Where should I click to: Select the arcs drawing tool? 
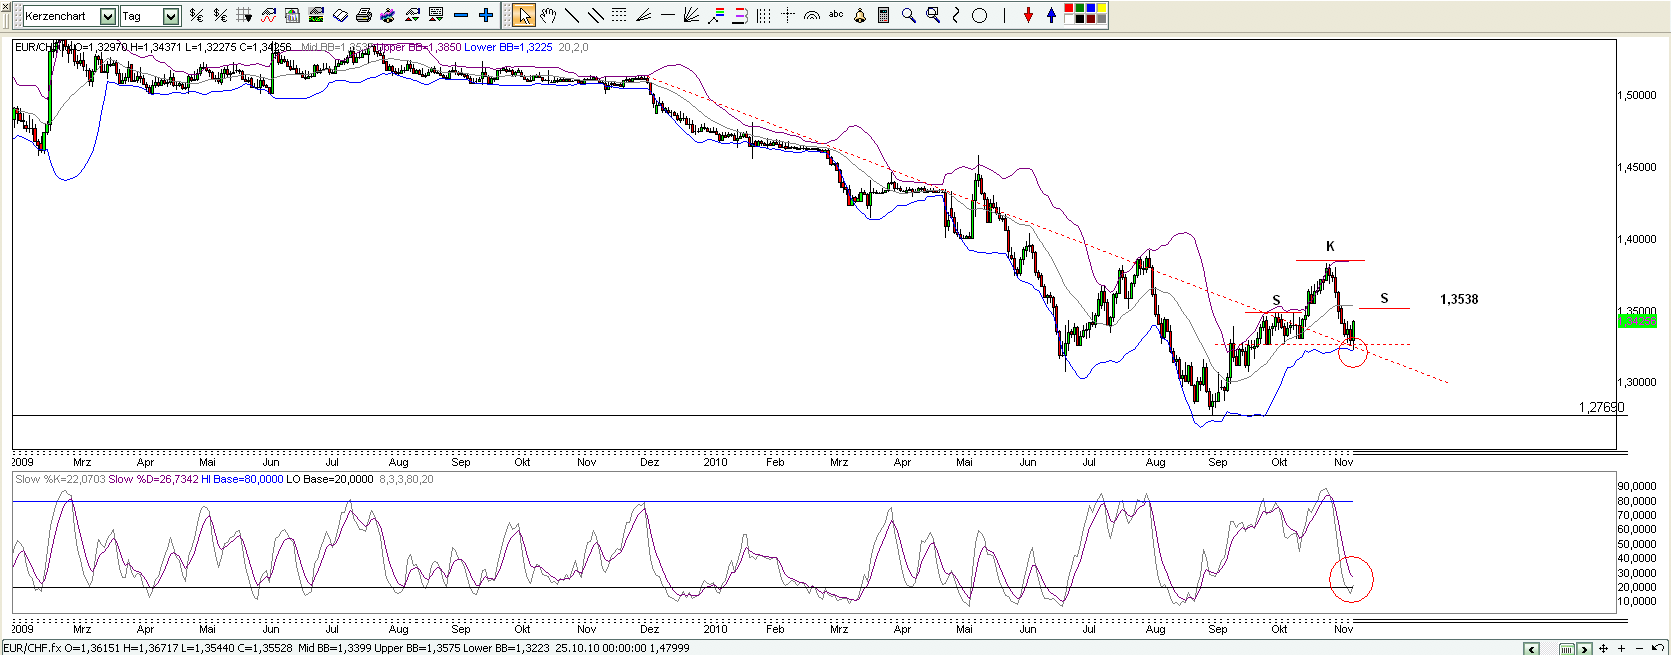point(811,15)
